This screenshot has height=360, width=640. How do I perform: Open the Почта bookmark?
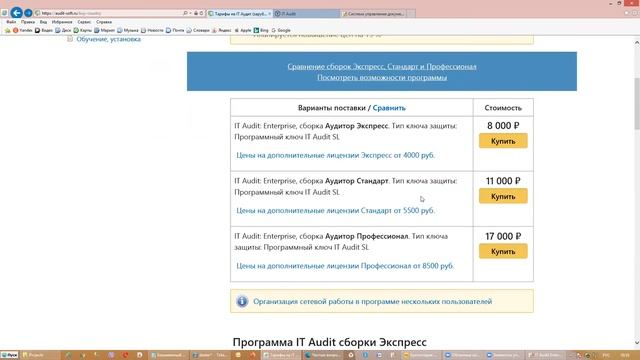[175, 30]
